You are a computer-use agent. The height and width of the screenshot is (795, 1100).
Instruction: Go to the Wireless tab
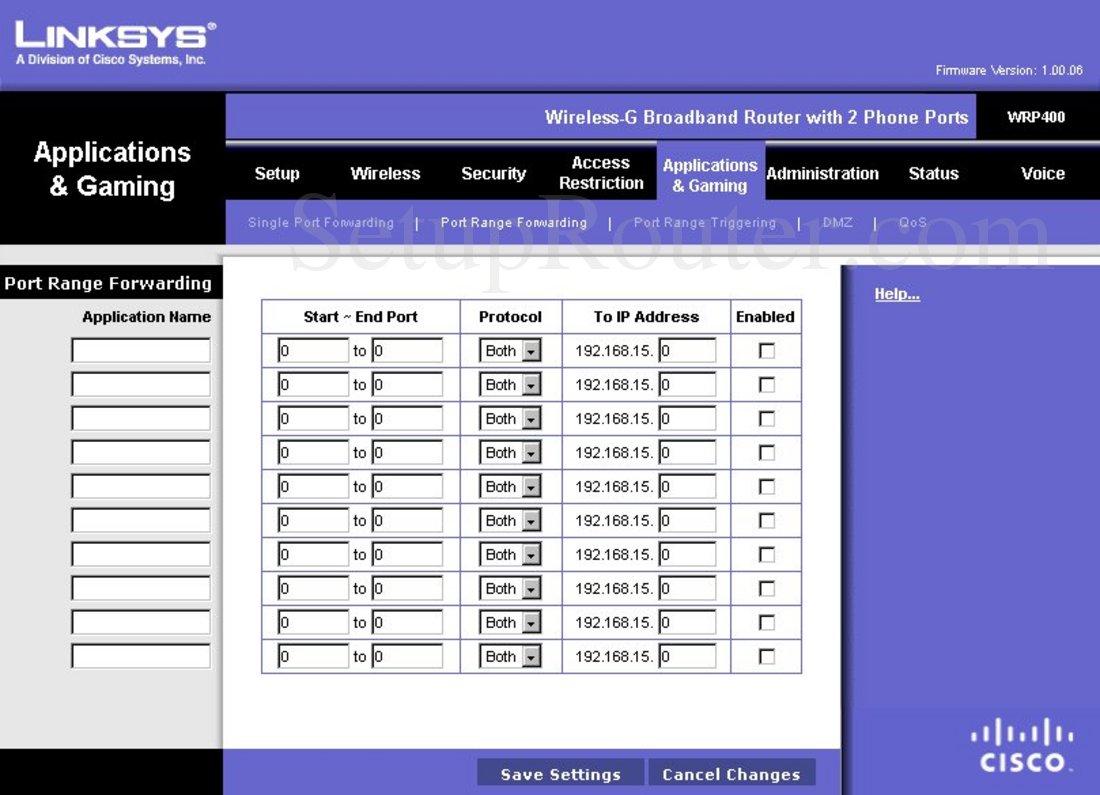click(x=385, y=173)
